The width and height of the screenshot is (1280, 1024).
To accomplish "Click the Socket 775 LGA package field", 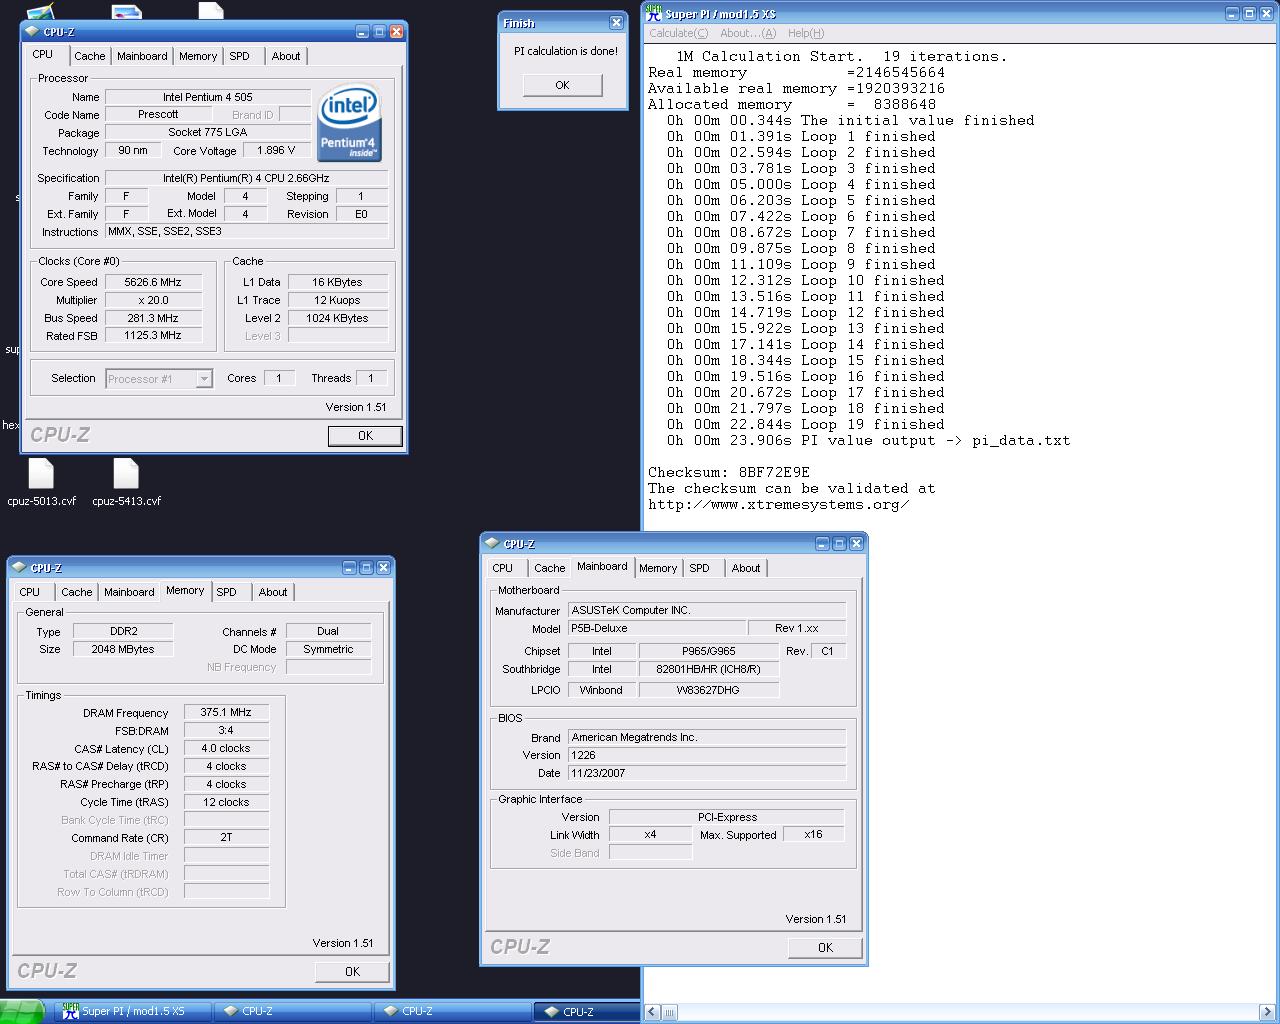I will [x=208, y=132].
